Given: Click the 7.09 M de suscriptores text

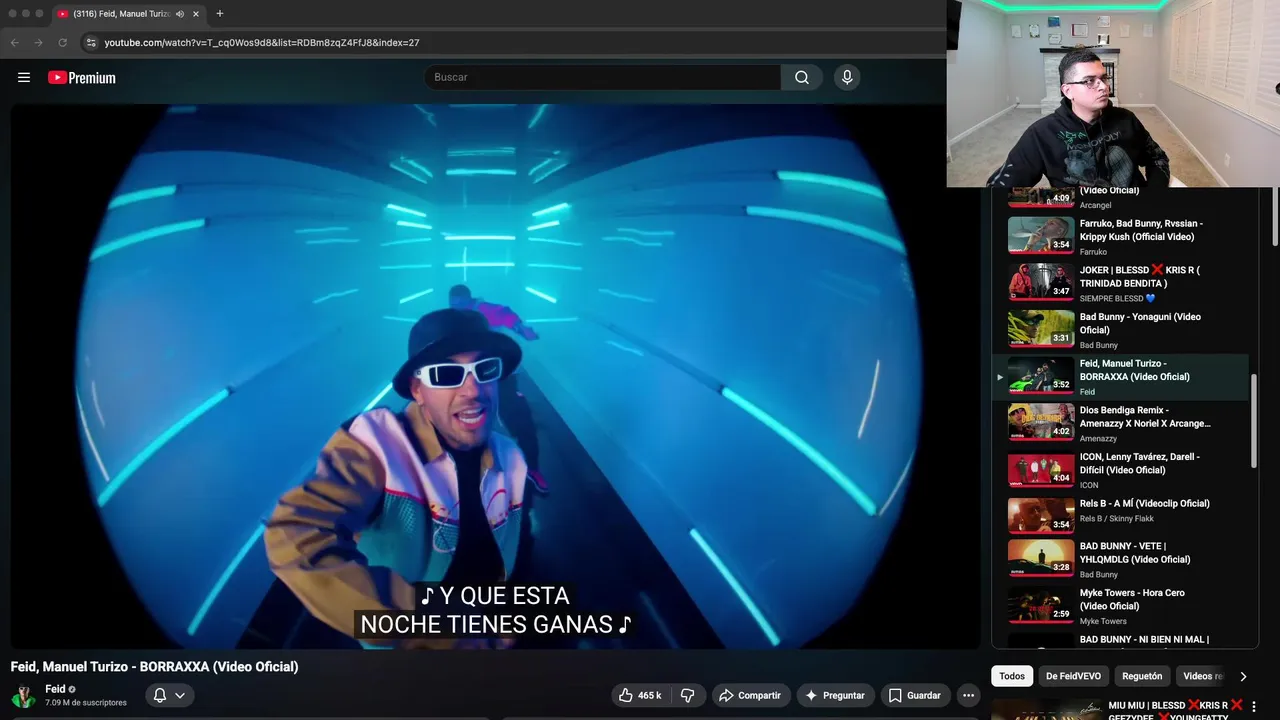Looking at the screenshot, I should tap(86, 703).
